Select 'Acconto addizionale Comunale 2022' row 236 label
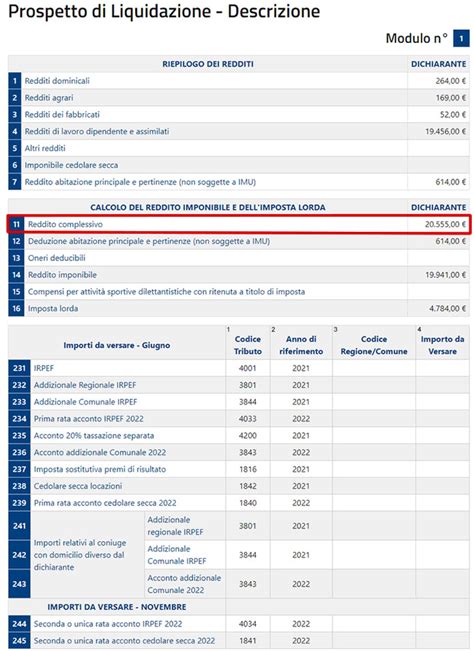 [x=100, y=452]
